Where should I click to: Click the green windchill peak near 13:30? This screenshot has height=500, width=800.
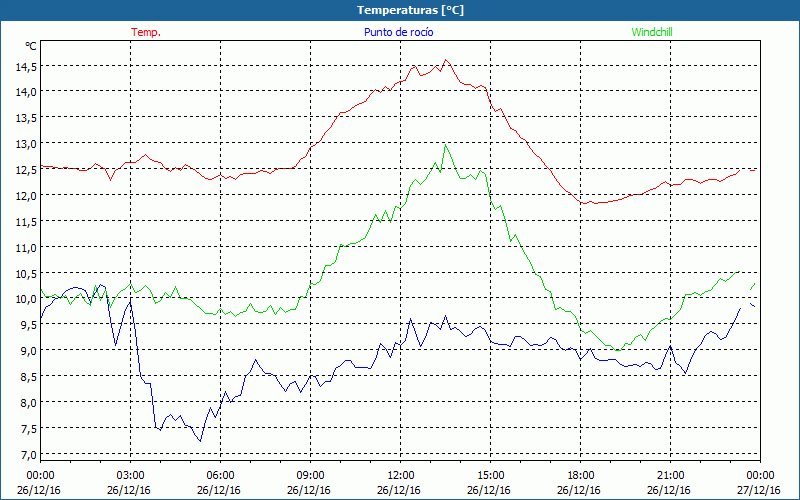(x=445, y=145)
